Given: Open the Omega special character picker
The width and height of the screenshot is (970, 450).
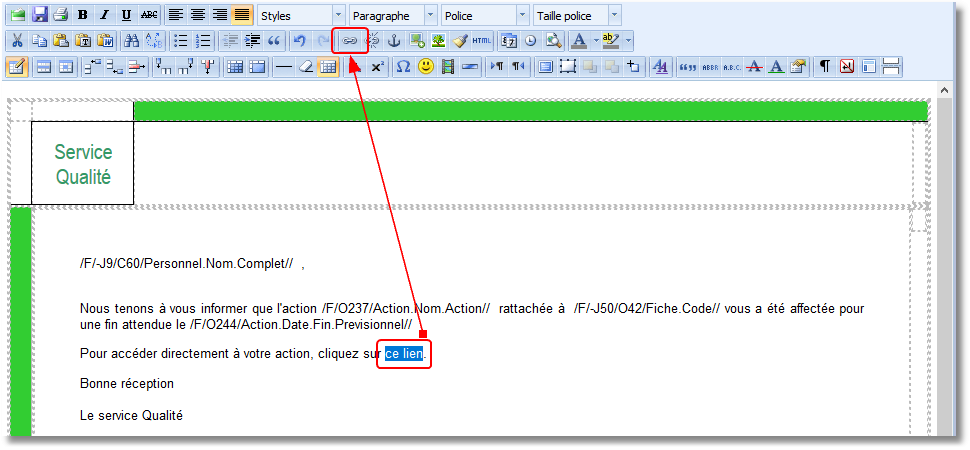Looking at the screenshot, I should tap(403, 67).
